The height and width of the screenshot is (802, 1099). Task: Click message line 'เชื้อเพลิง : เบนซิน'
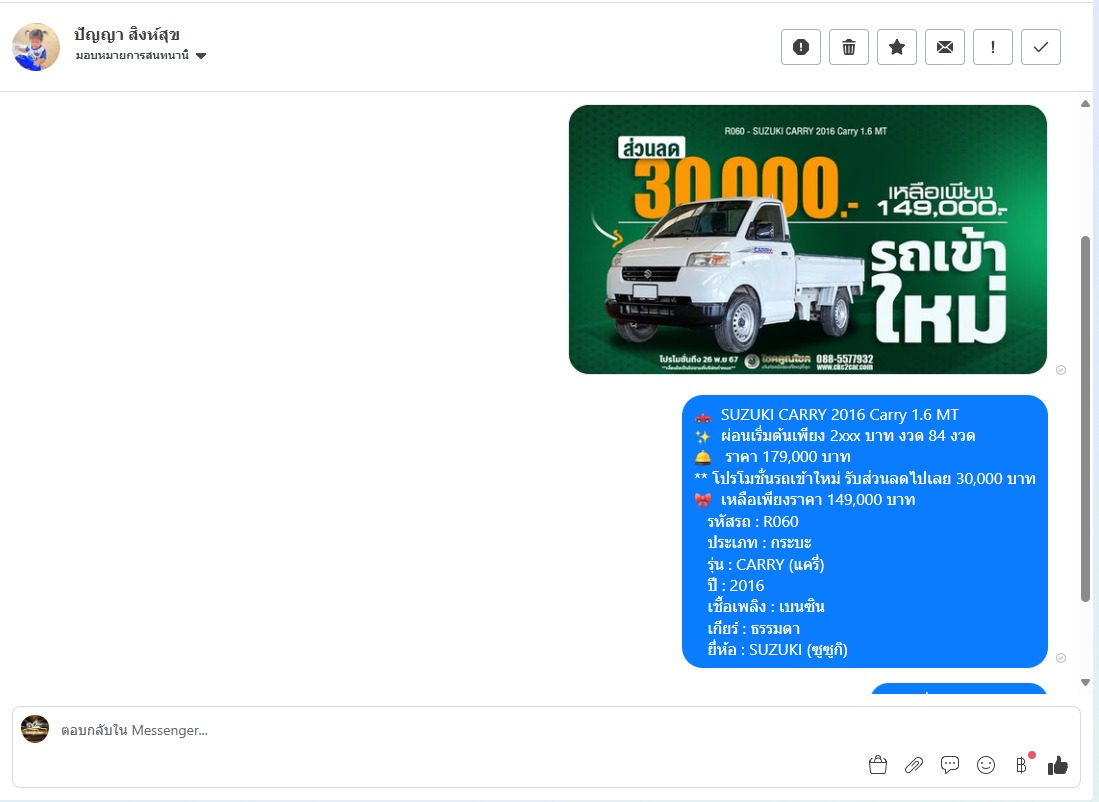[x=765, y=606]
